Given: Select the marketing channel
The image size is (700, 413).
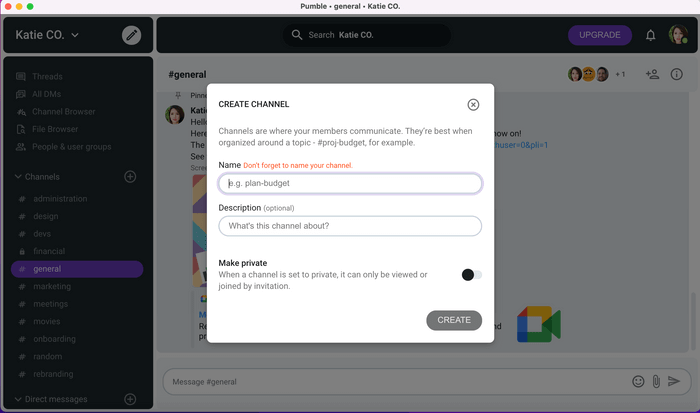Looking at the screenshot, I should 77,286.
